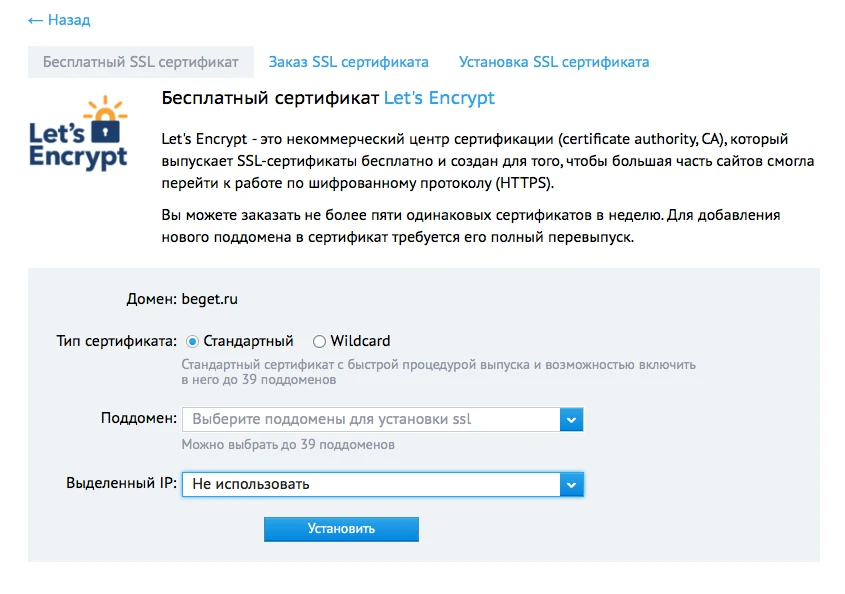Click the arrow icon on subdomain dropdown
Screen dimensions: 845x594
tap(571, 420)
